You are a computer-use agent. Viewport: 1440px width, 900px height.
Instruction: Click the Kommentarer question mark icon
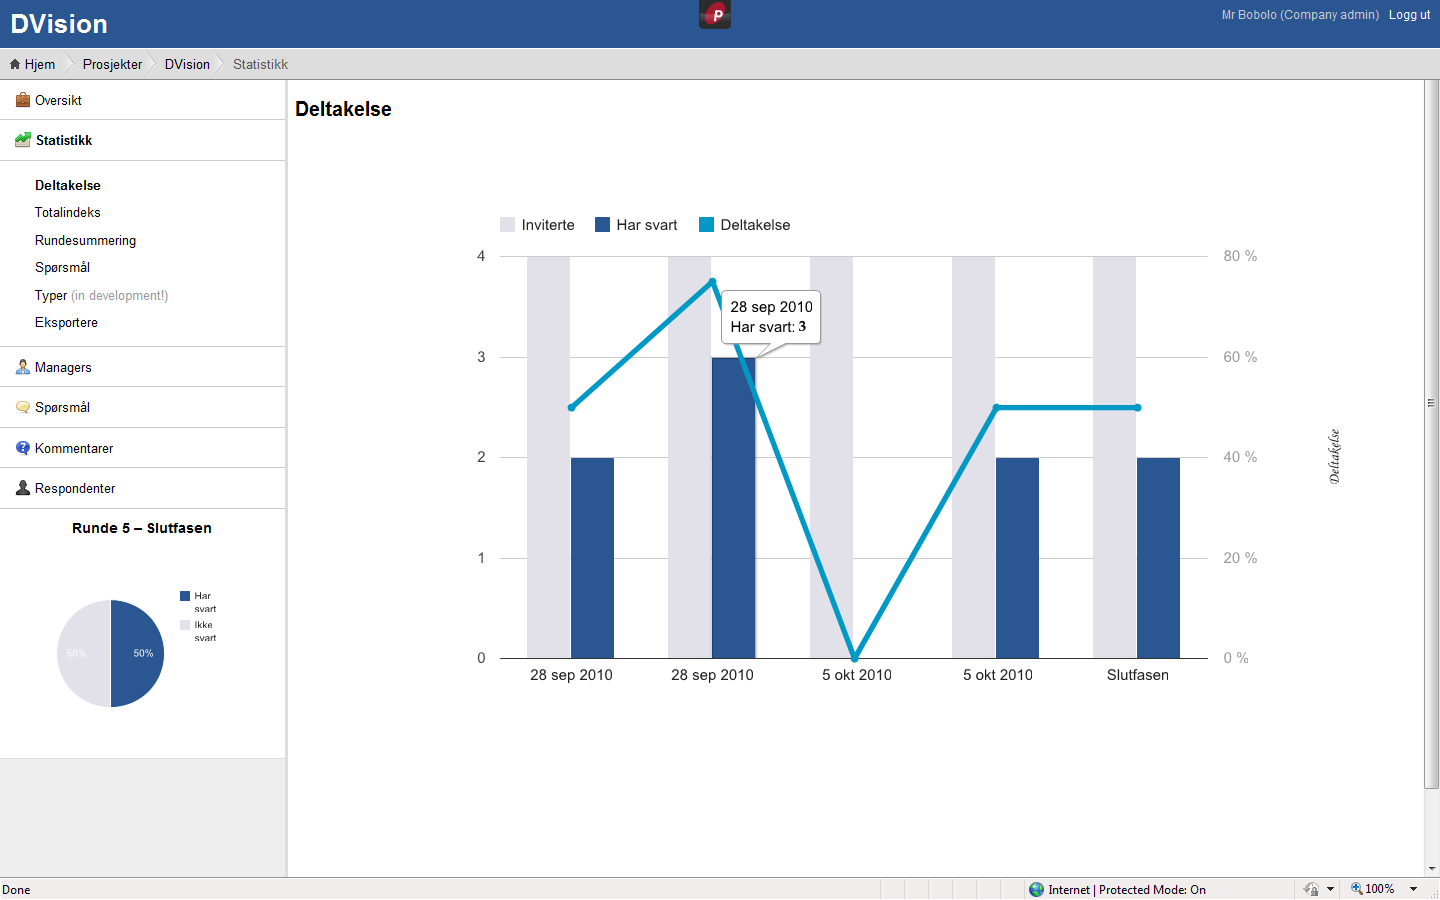tap(23, 448)
